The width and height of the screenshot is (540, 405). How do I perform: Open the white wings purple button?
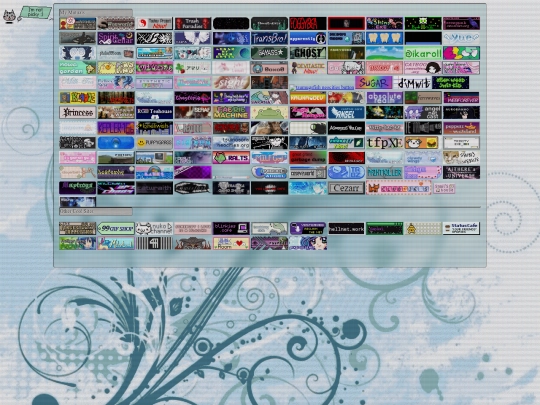(x=193, y=38)
